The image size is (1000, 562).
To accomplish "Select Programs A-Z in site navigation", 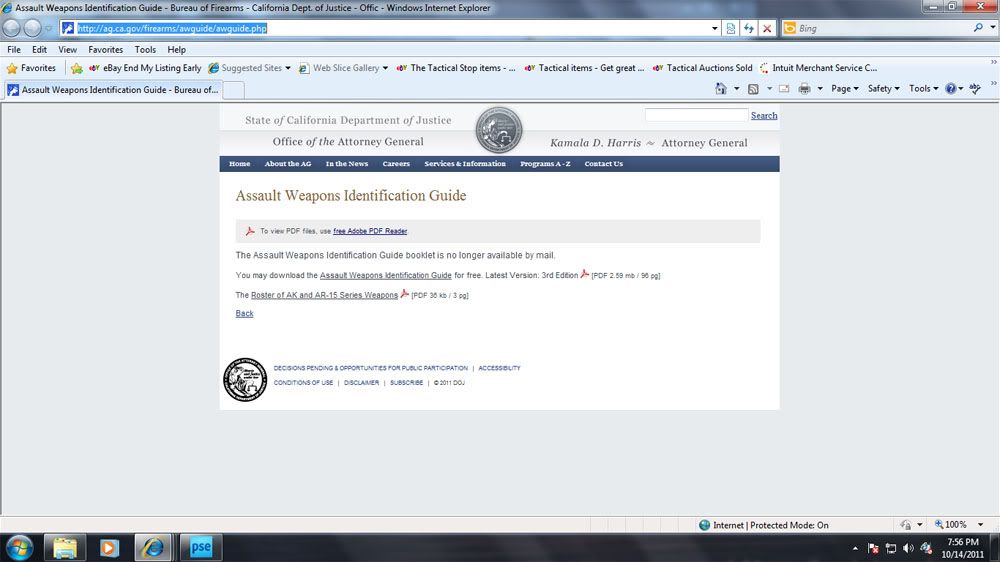I will point(545,164).
